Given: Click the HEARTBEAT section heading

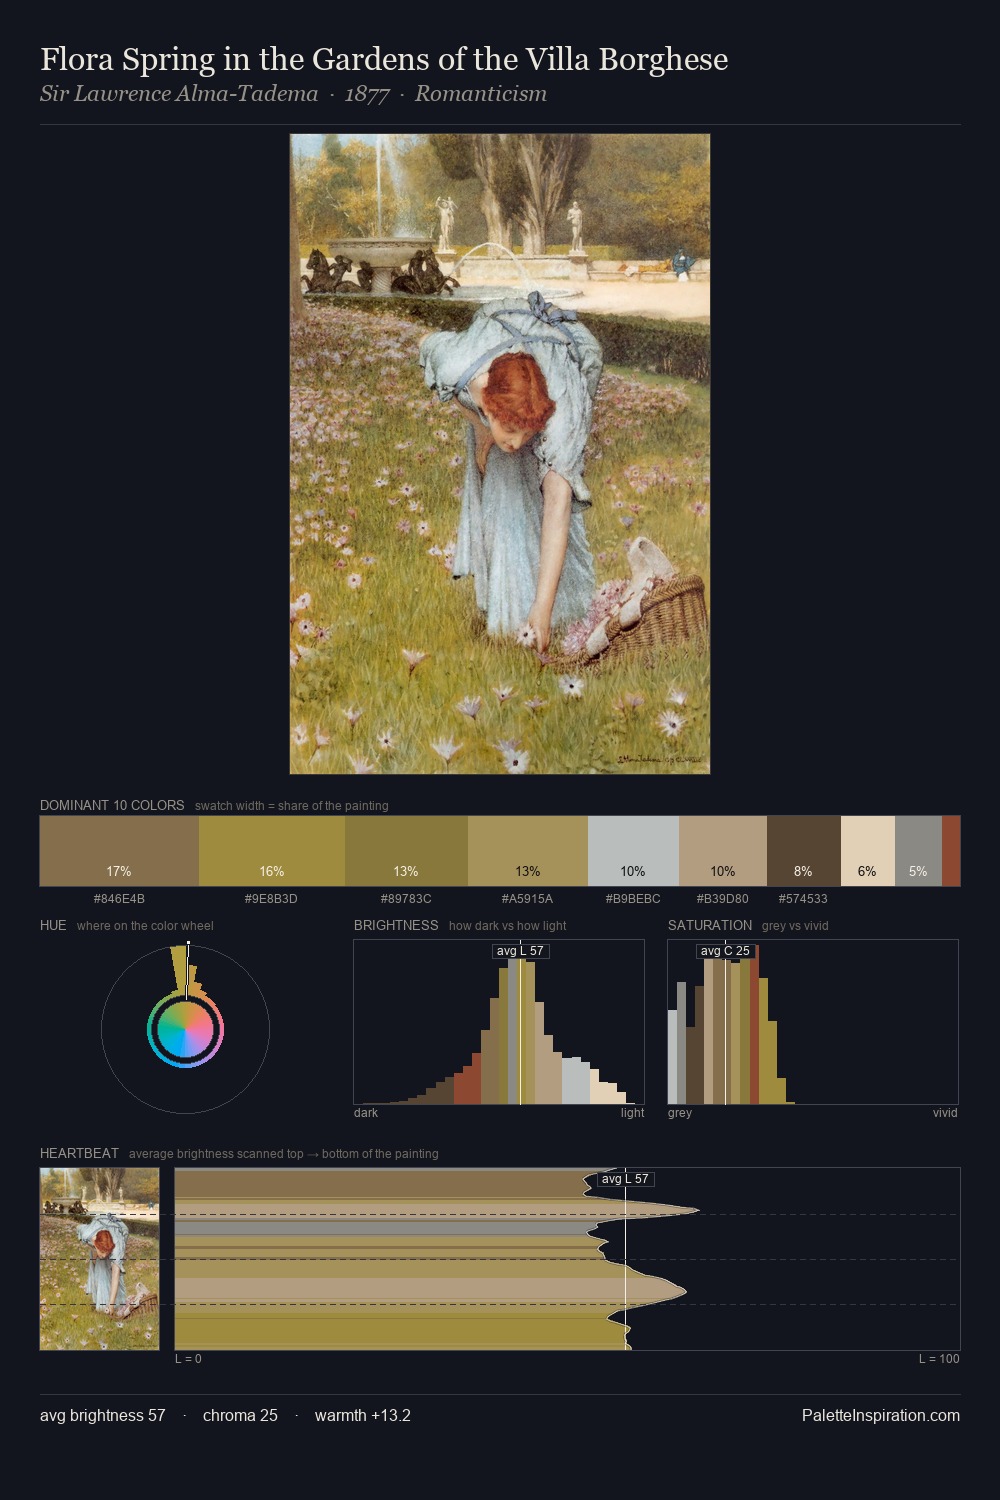Looking at the screenshot, I should click(79, 1153).
